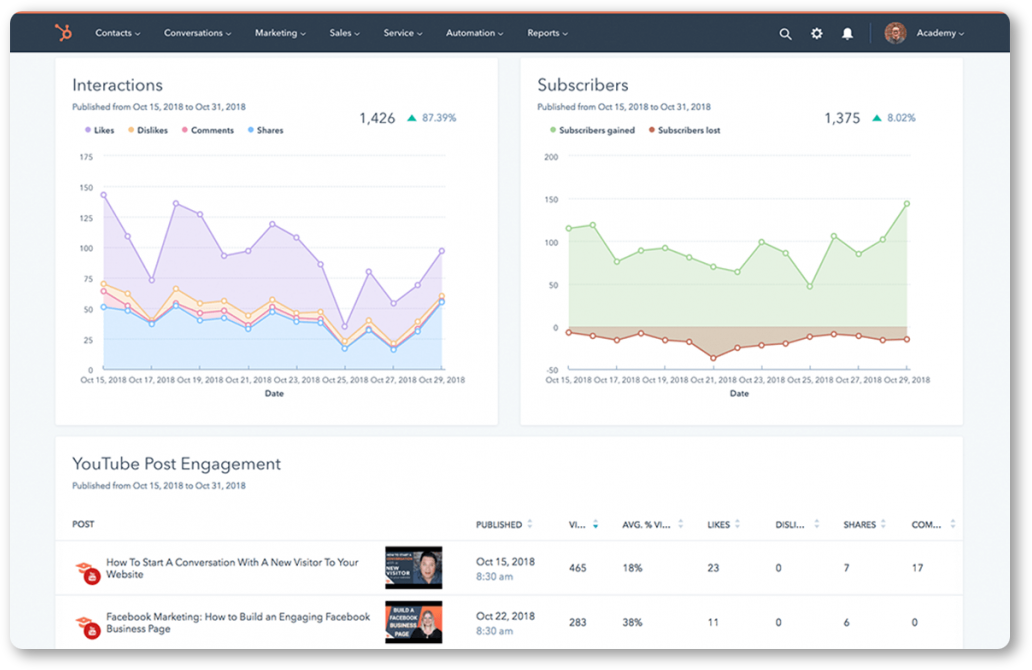Viewport: 1032px width, 670px height.
Task: Open the Contacts menu
Action: click(117, 33)
